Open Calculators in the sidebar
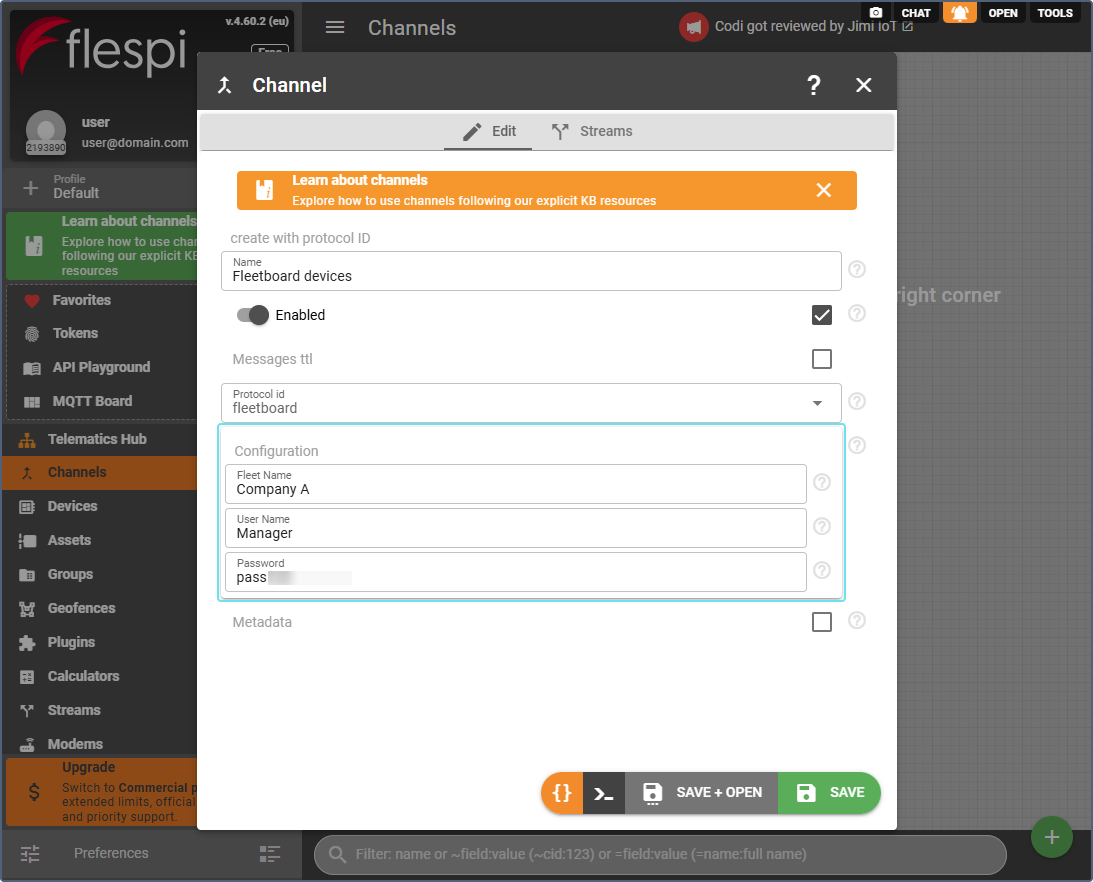1093x882 pixels. point(100,676)
